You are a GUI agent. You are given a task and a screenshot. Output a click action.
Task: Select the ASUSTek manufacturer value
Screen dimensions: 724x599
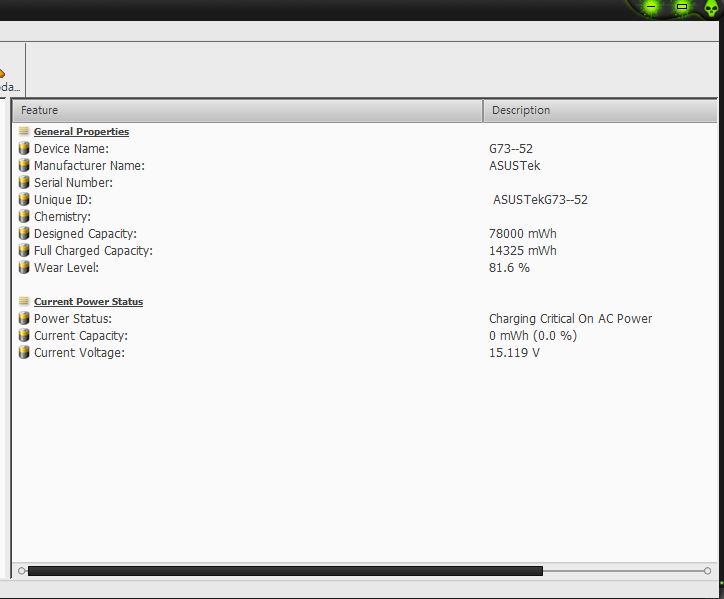pyautogui.click(x=514, y=166)
